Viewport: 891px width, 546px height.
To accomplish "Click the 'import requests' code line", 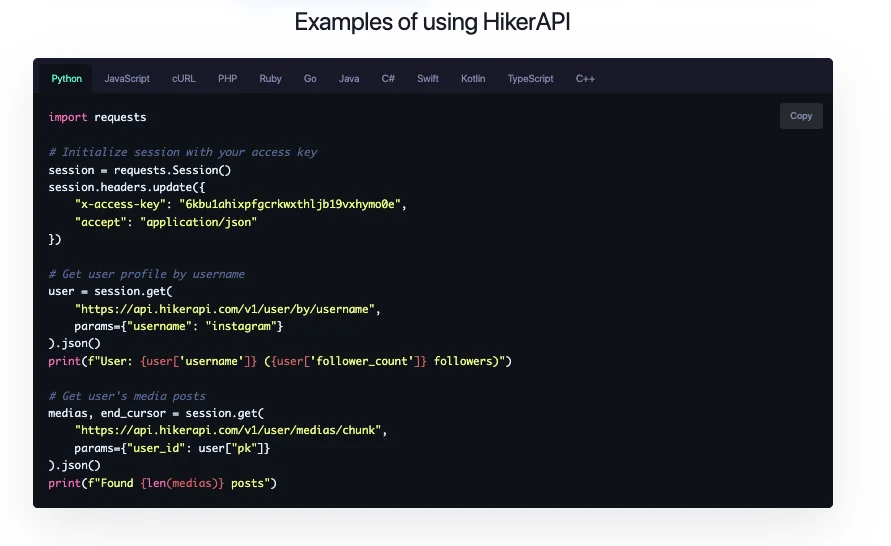I will (x=97, y=117).
